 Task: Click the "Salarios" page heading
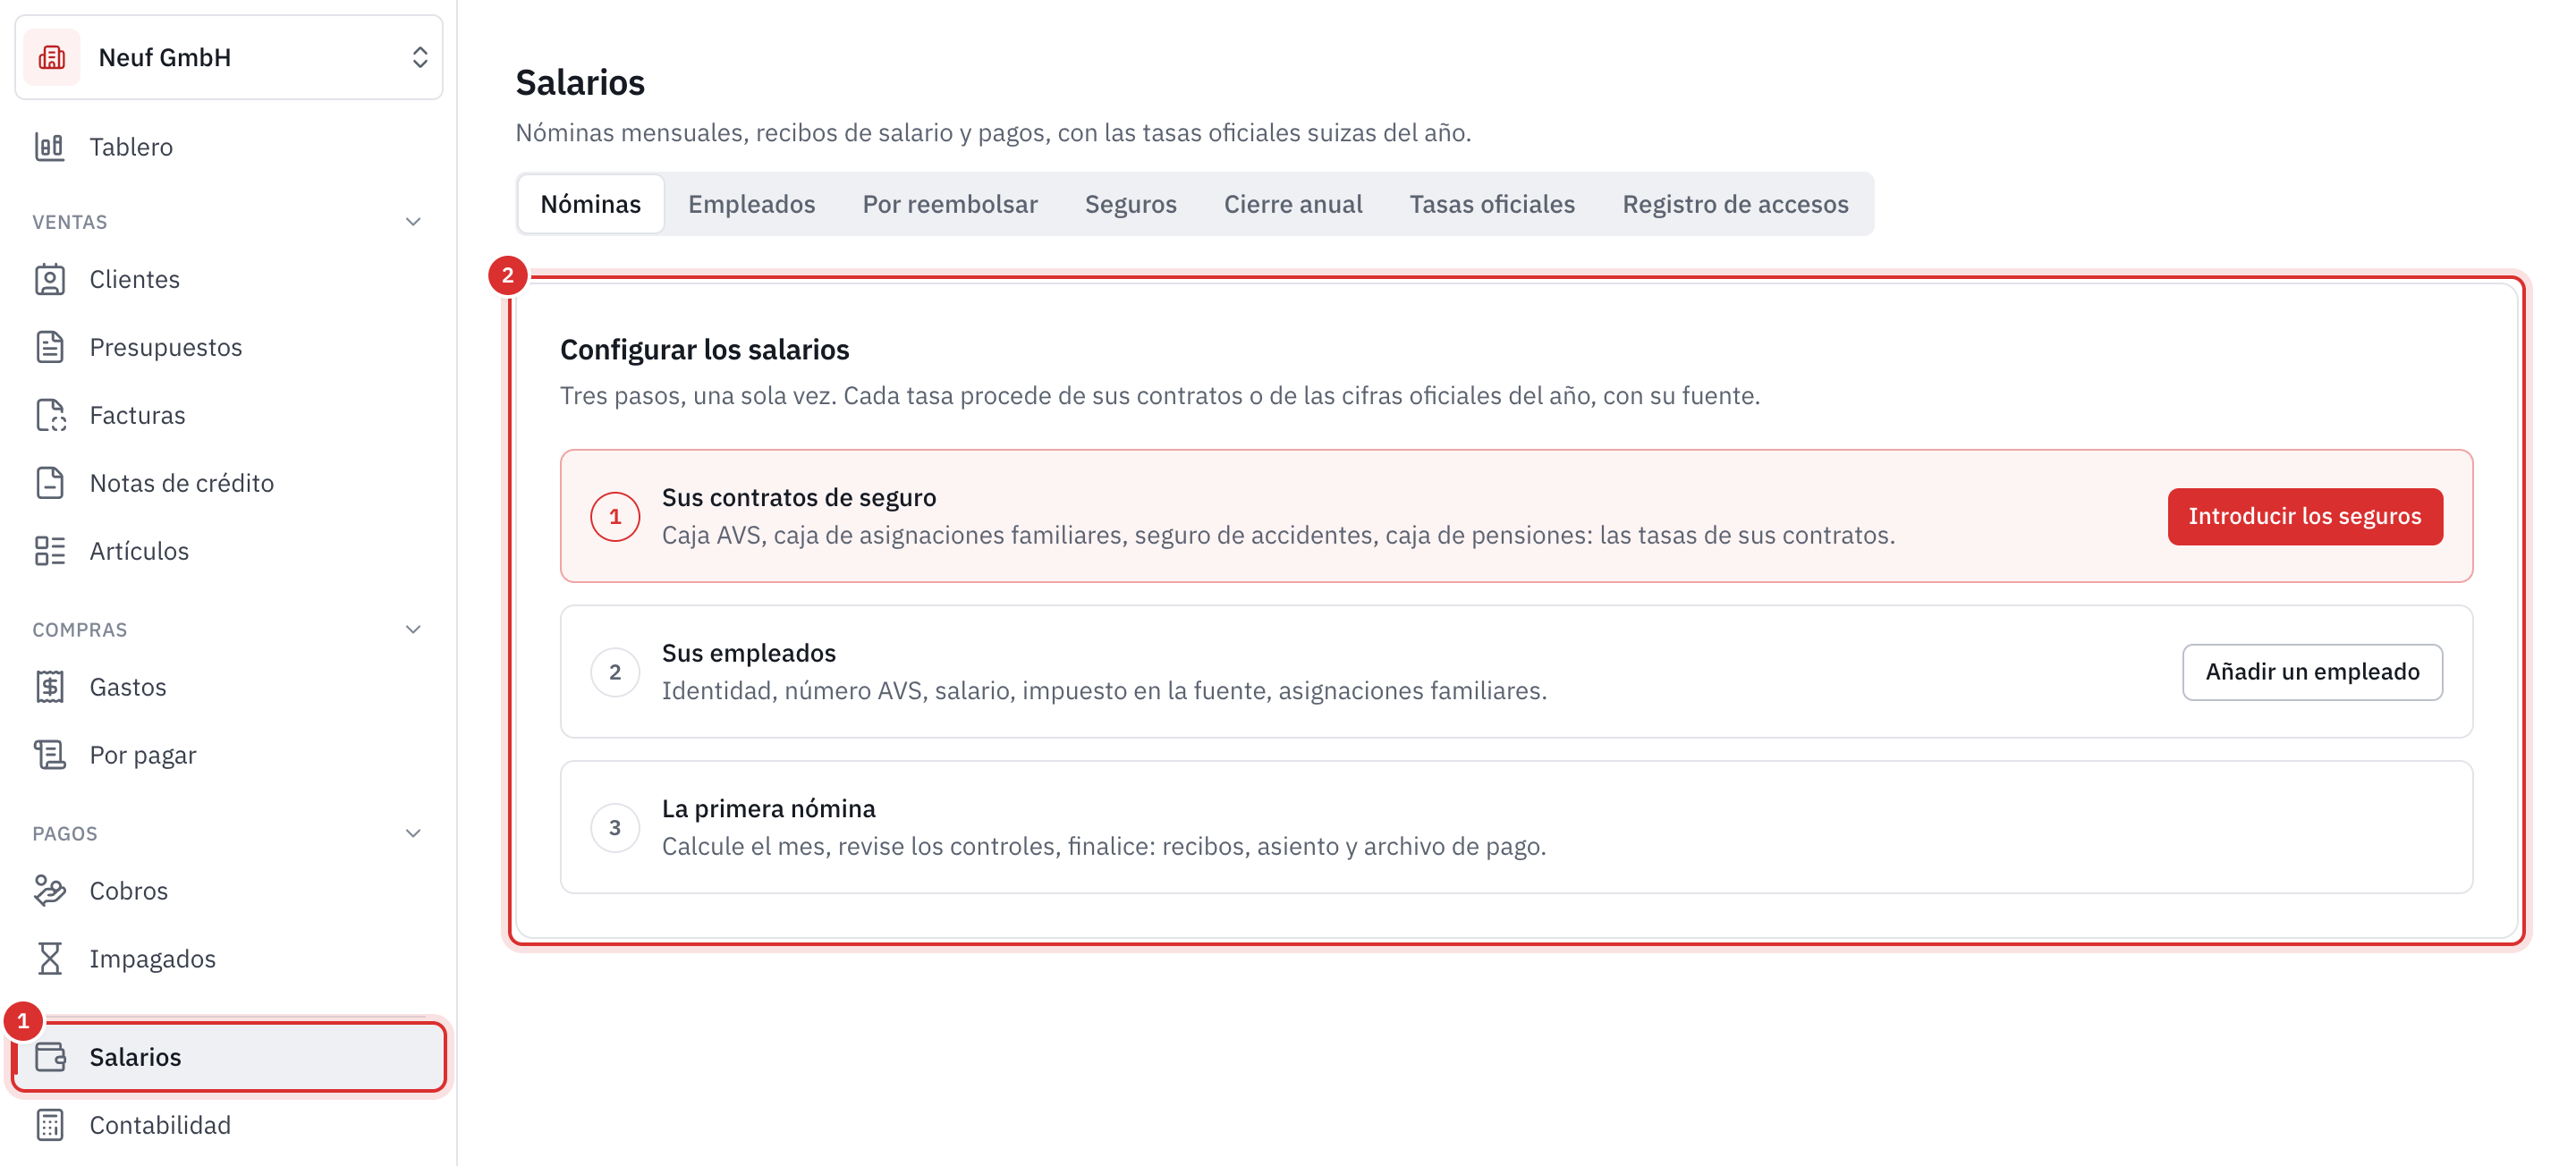[x=580, y=83]
